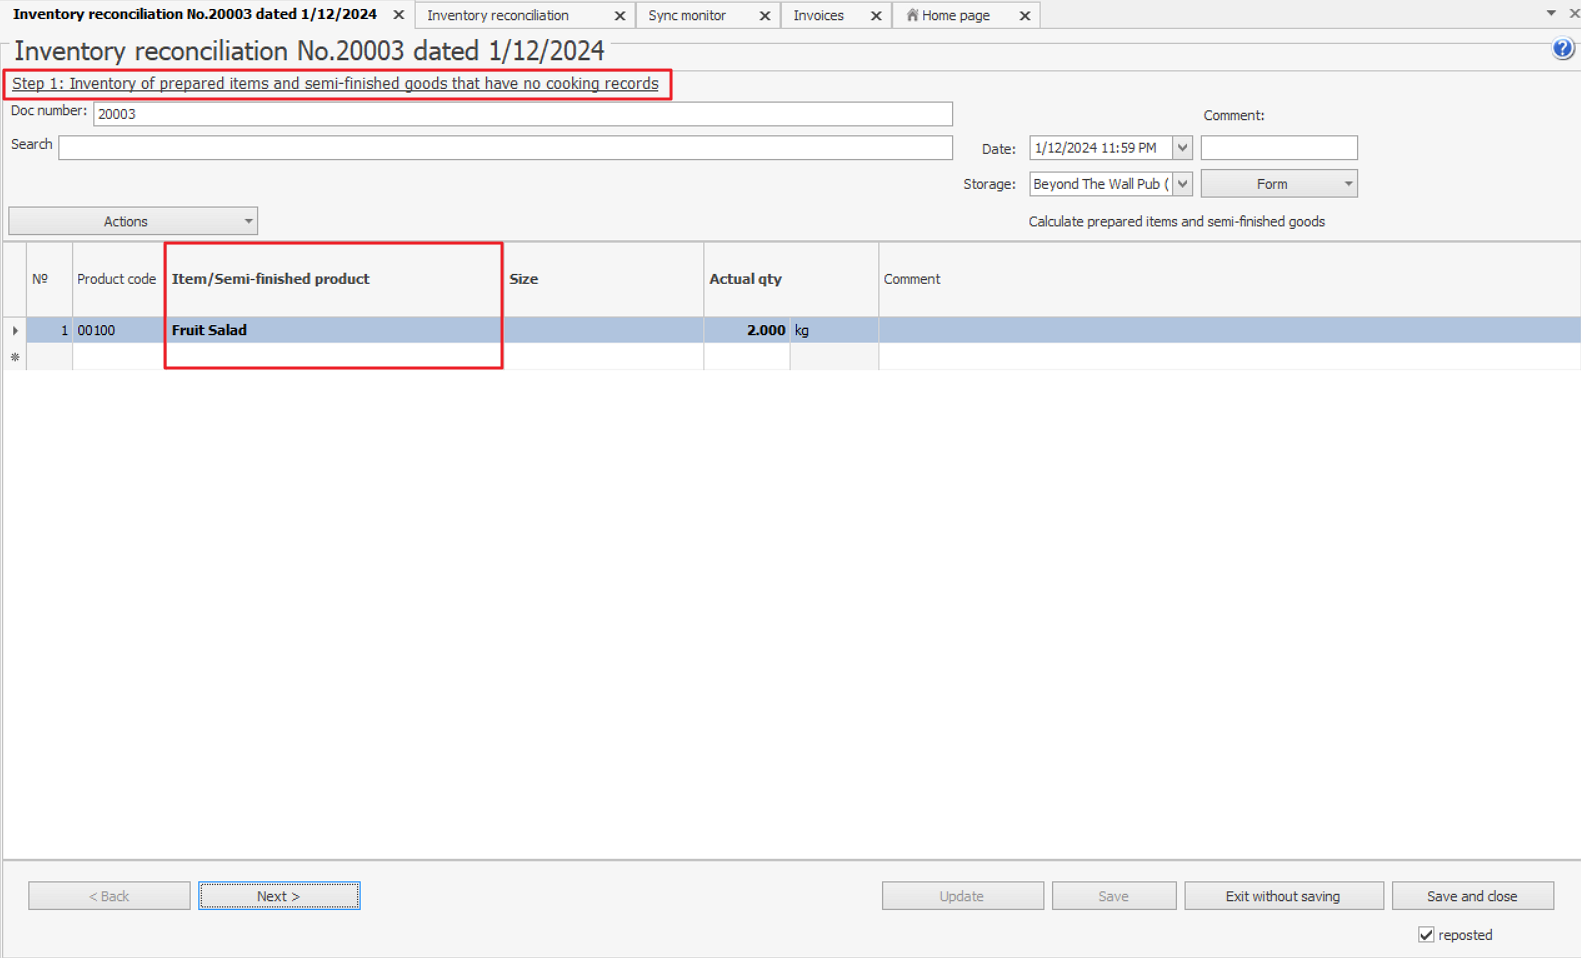
Task: Toggle the reposted checkbox
Action: (1426, 935)
